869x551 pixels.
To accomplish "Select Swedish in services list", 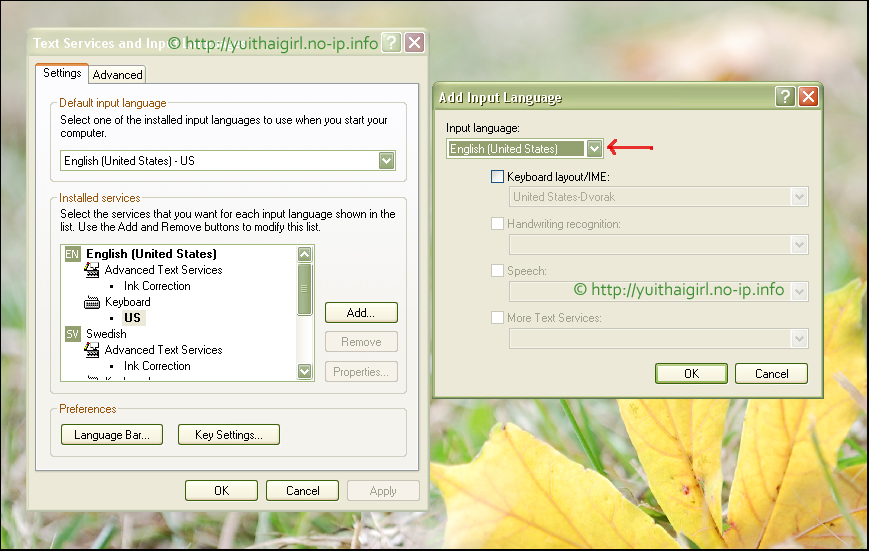I will pos(106,334).
